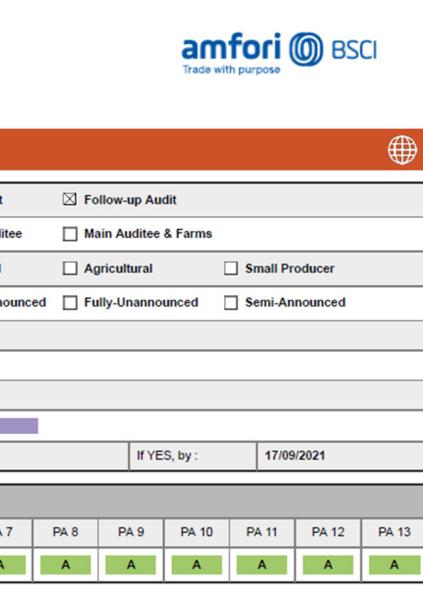Screen dimensions: 423x600
Task: Click green A rating under PA 11
Action: [262, 564]
